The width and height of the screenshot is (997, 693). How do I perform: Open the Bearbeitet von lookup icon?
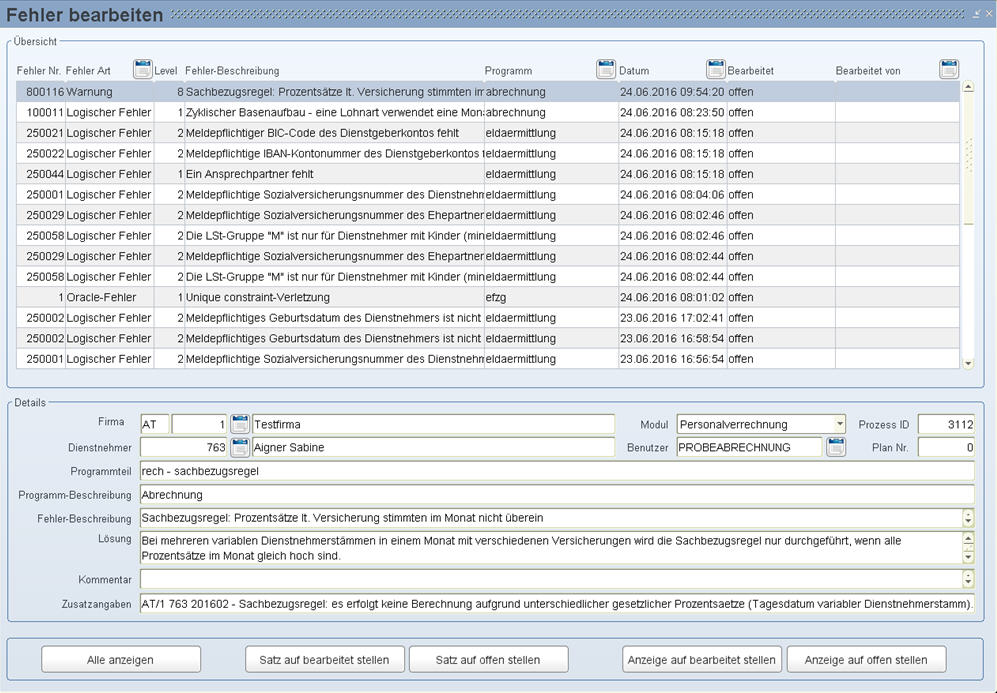949,69
